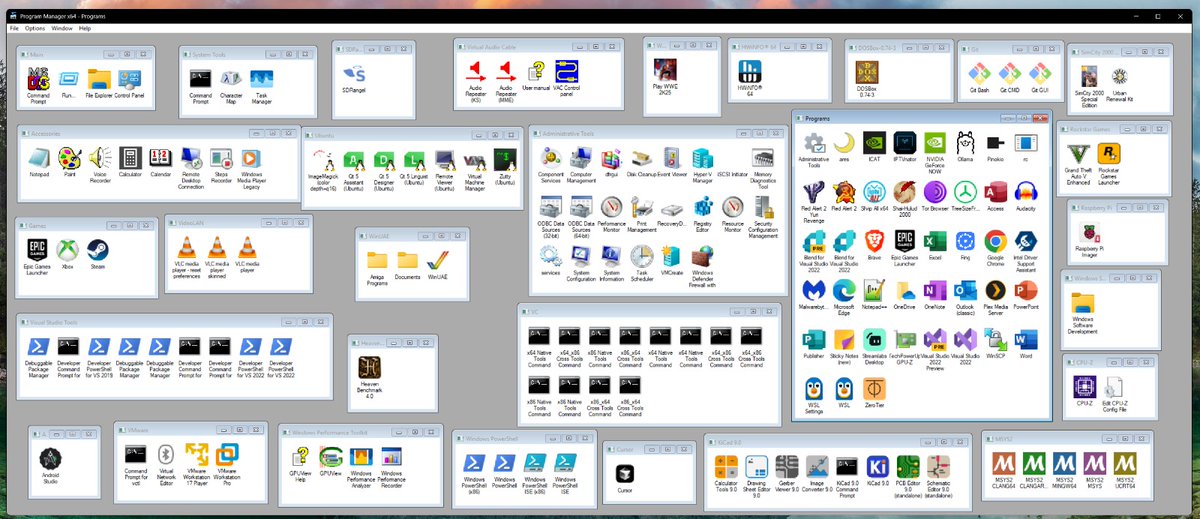Select PCB Editor 9.0 (standalone) icon
Screen dimensions: 1200x519
pos(908,466)
